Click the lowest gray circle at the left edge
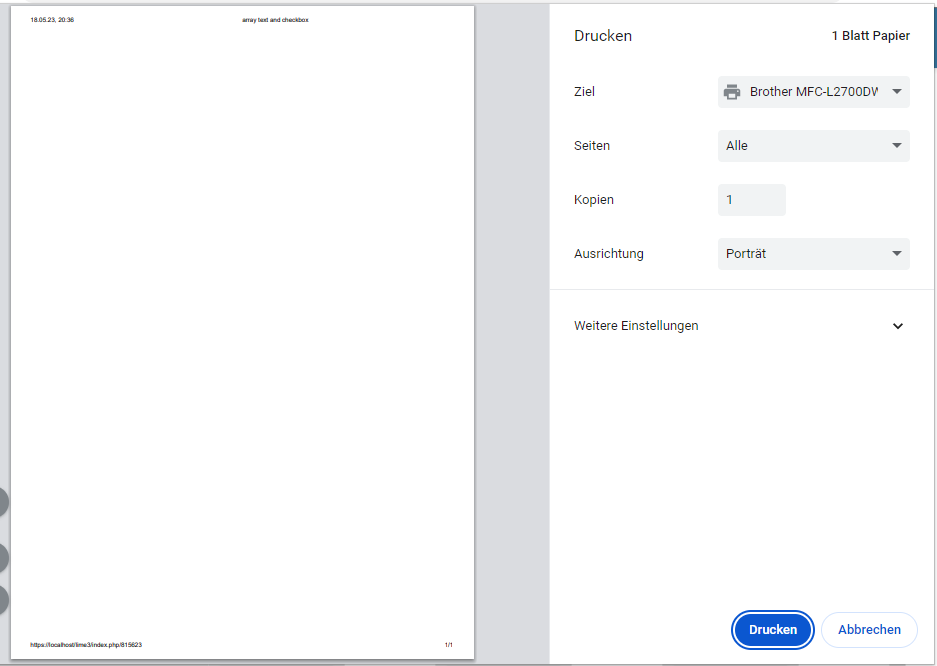This screenshot has width=937, height=666. click(x=3, y=600)
